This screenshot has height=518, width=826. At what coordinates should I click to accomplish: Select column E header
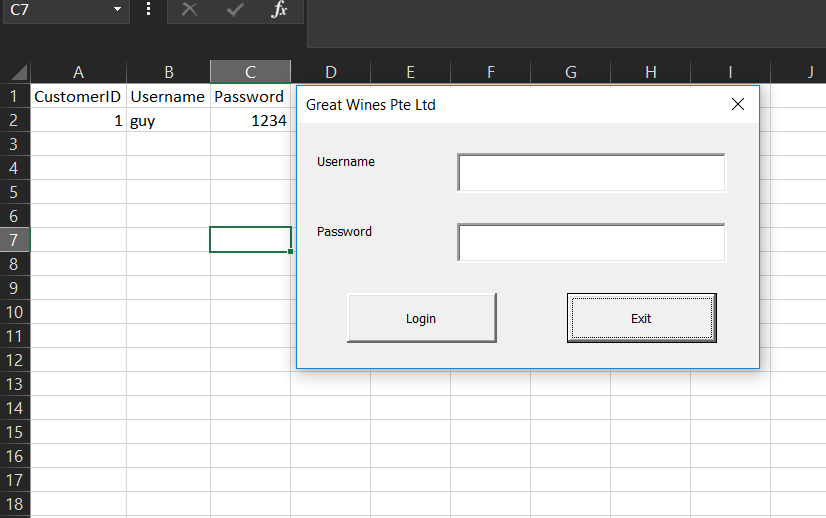[410, 72]
